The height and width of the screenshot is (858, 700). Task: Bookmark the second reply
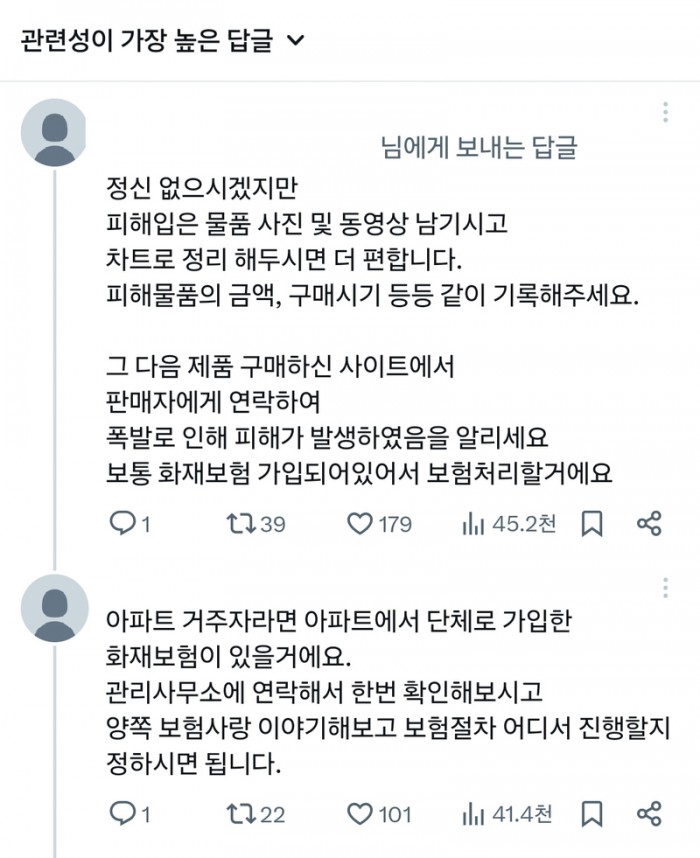(x=592, y=814)
